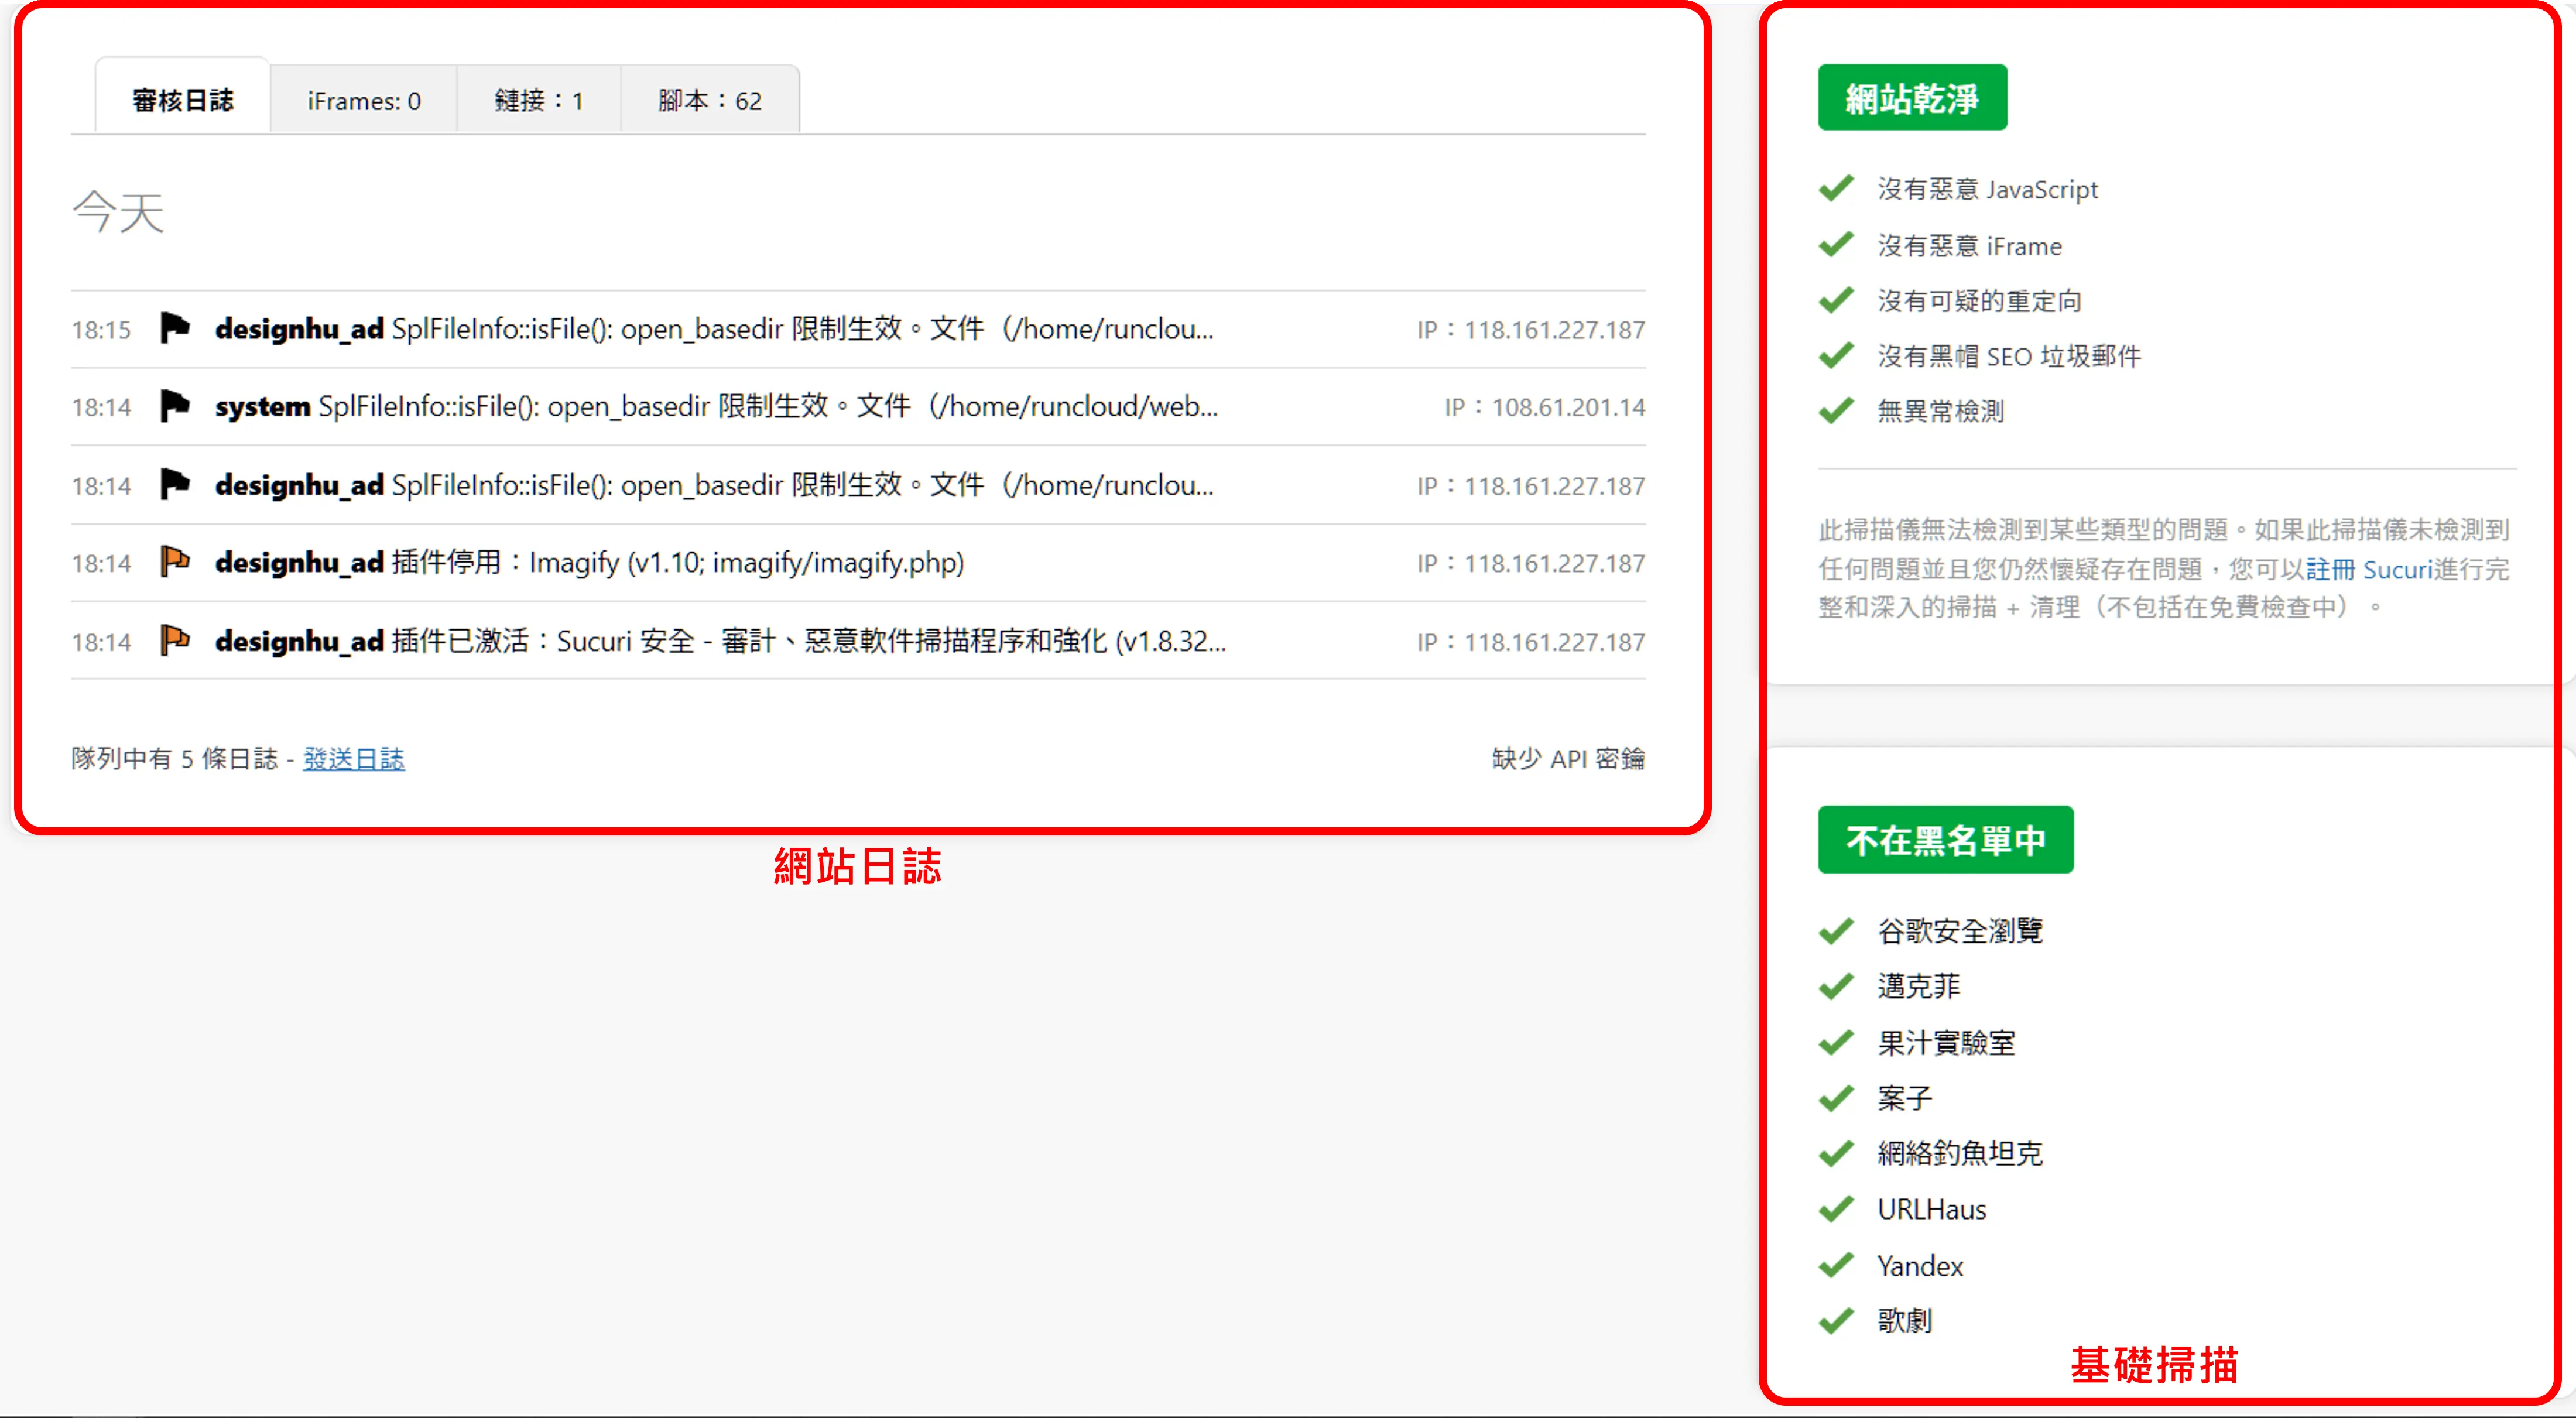Click the orange flag icon on the Imagify plugin row

pyautogui.click(x=175, y=562)
